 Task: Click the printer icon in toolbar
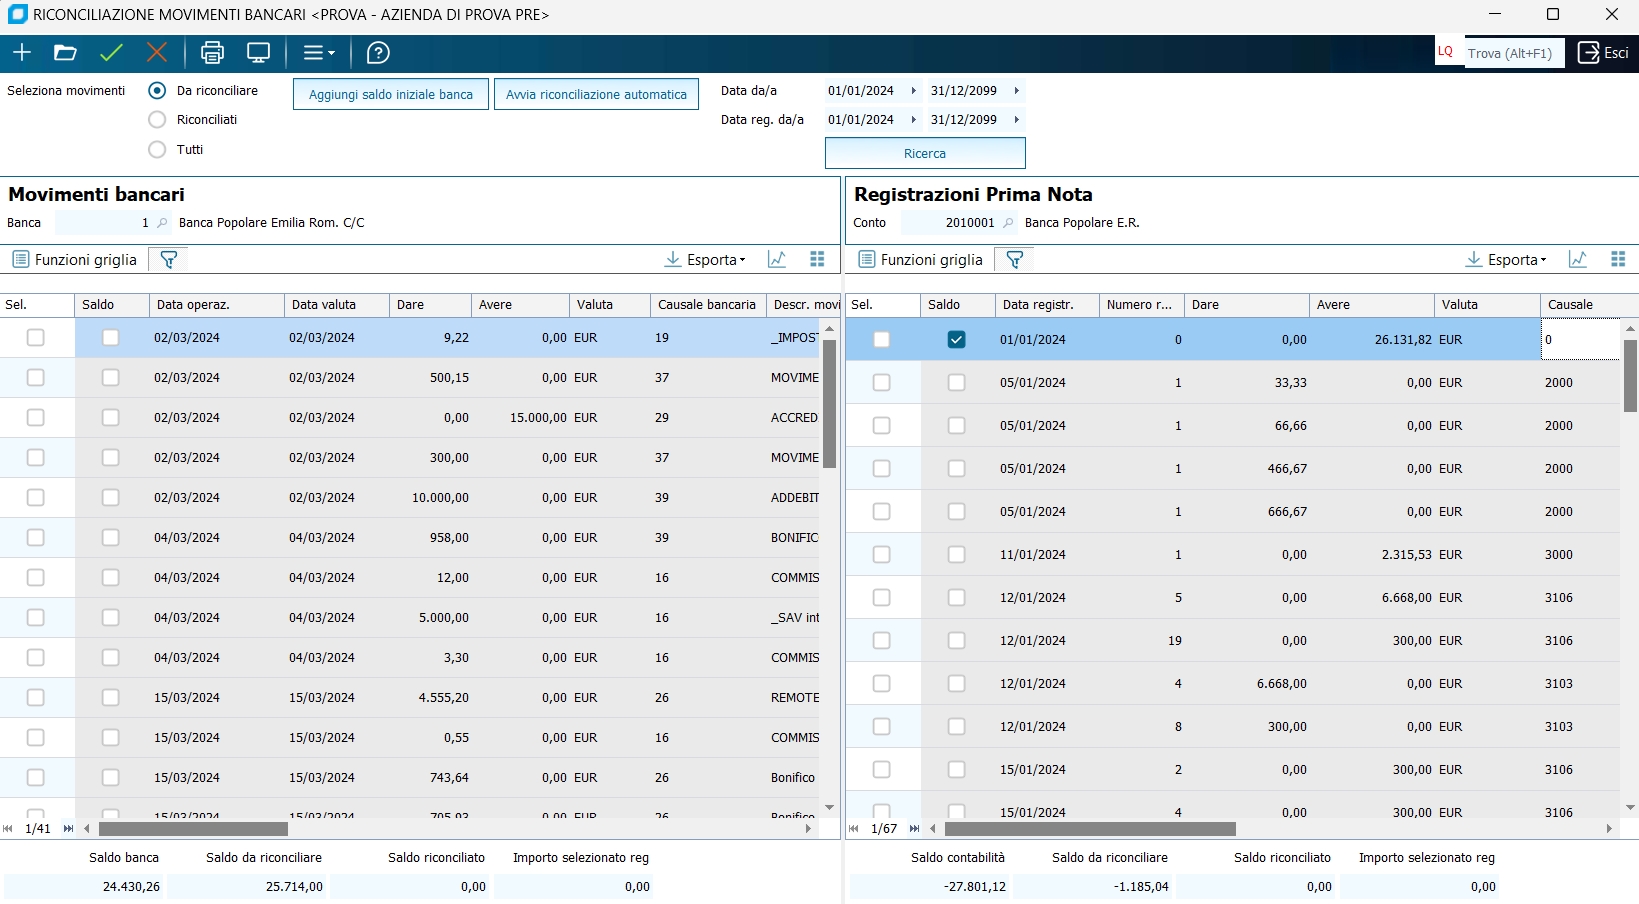click(x=212, y=53)
